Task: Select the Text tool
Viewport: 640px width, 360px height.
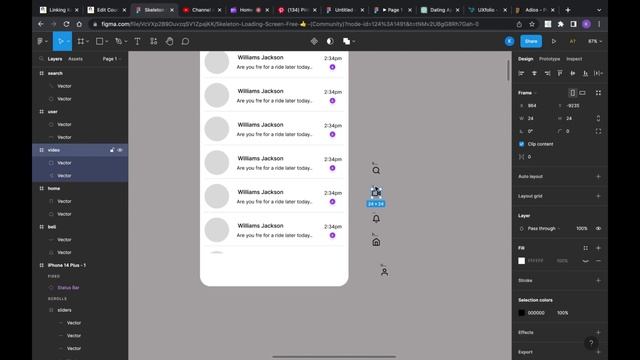Action: click(x=137, y=41)
